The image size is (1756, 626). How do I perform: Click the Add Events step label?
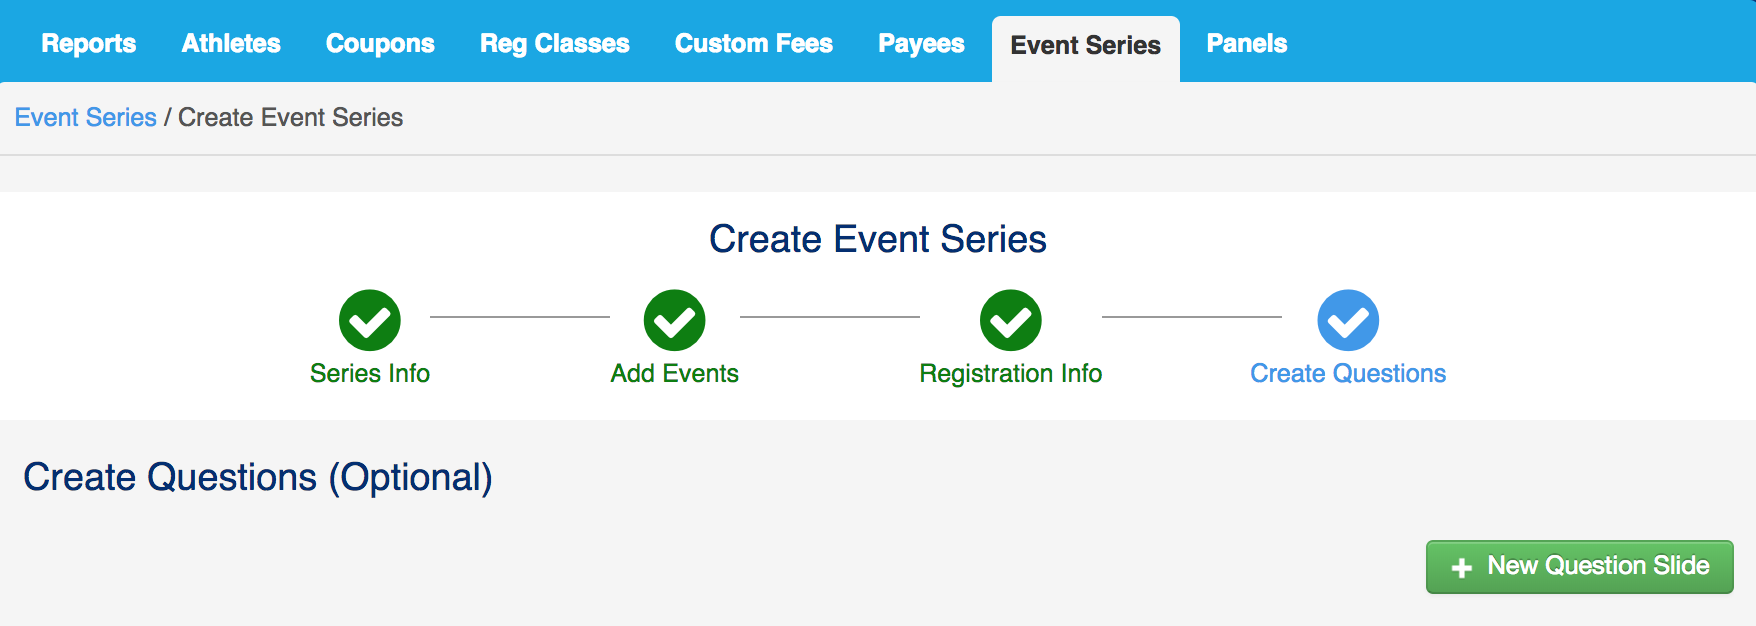pos(675,374)
